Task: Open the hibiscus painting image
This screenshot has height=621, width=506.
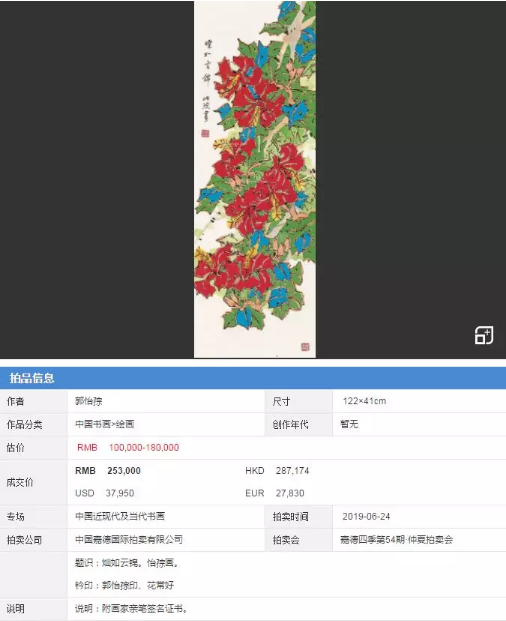Action: click(255, 179)
